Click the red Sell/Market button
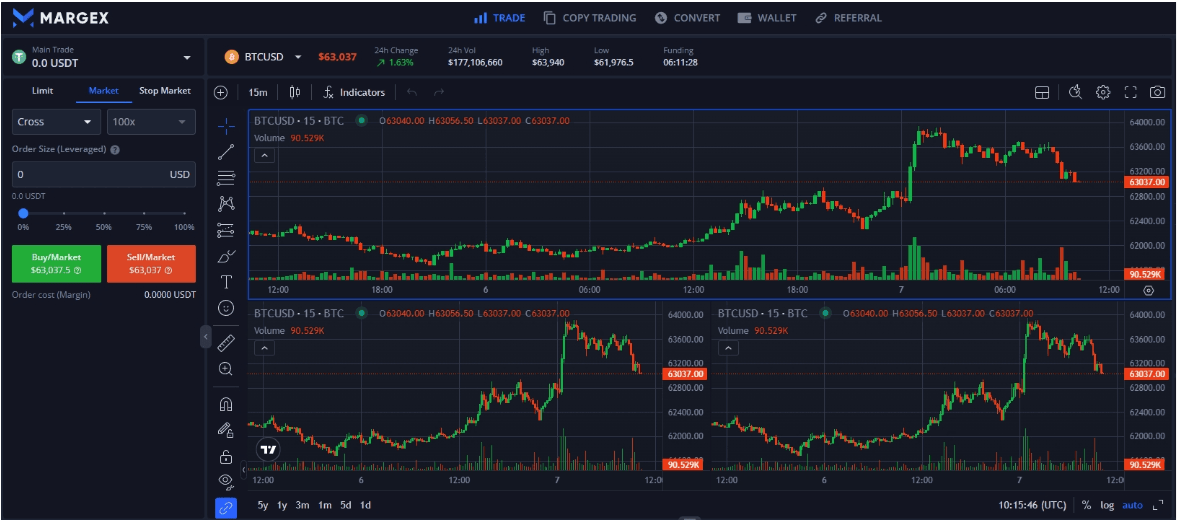 pyautogui.click(x=151, y=264)
